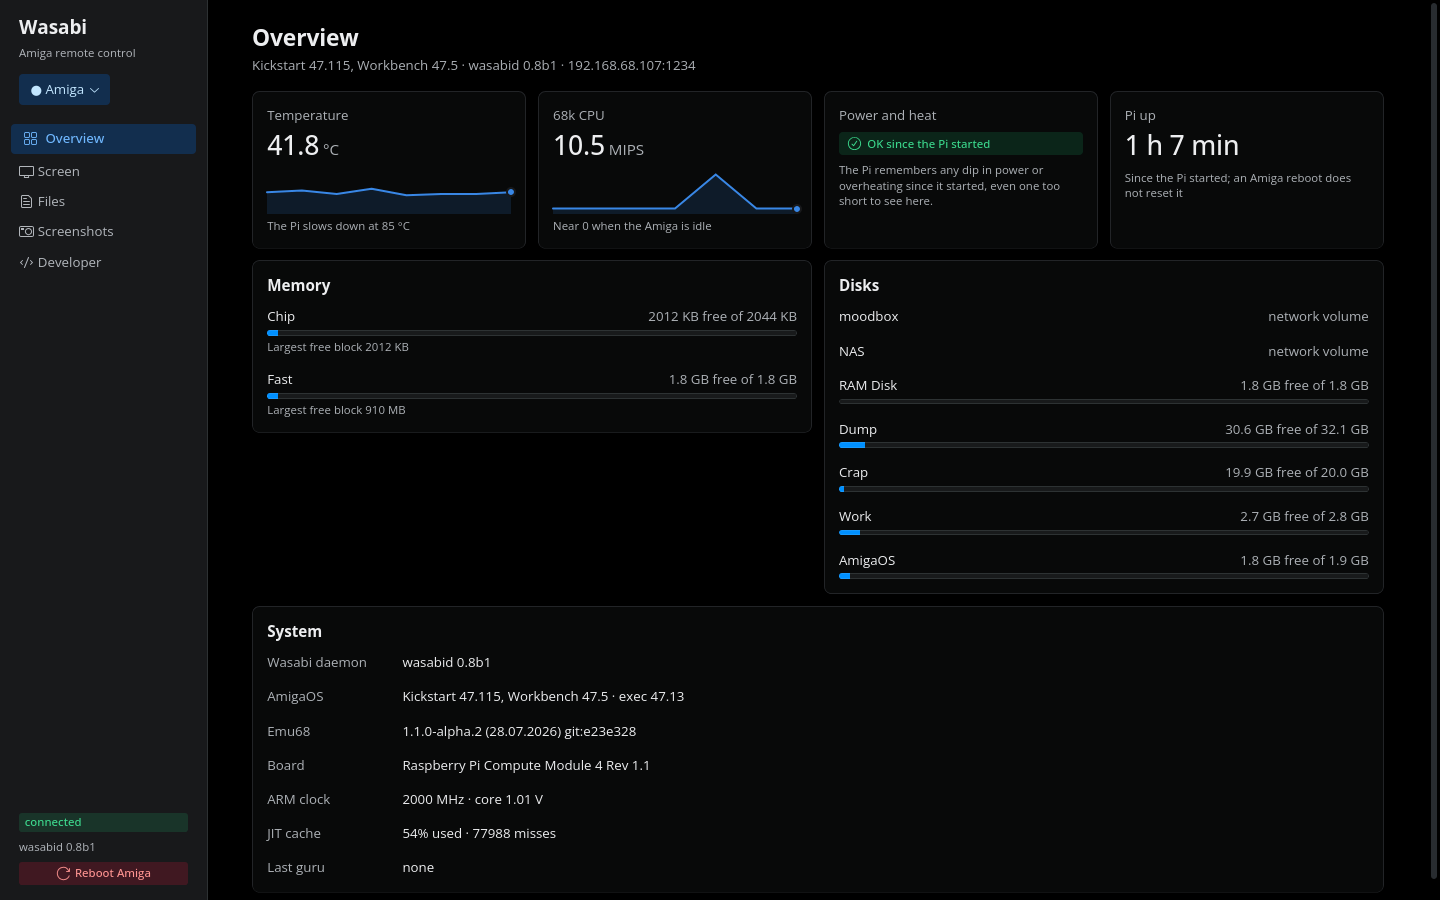Click the Fast memory usage bar
The image size is (1440, 900).
tap(532, 396)
